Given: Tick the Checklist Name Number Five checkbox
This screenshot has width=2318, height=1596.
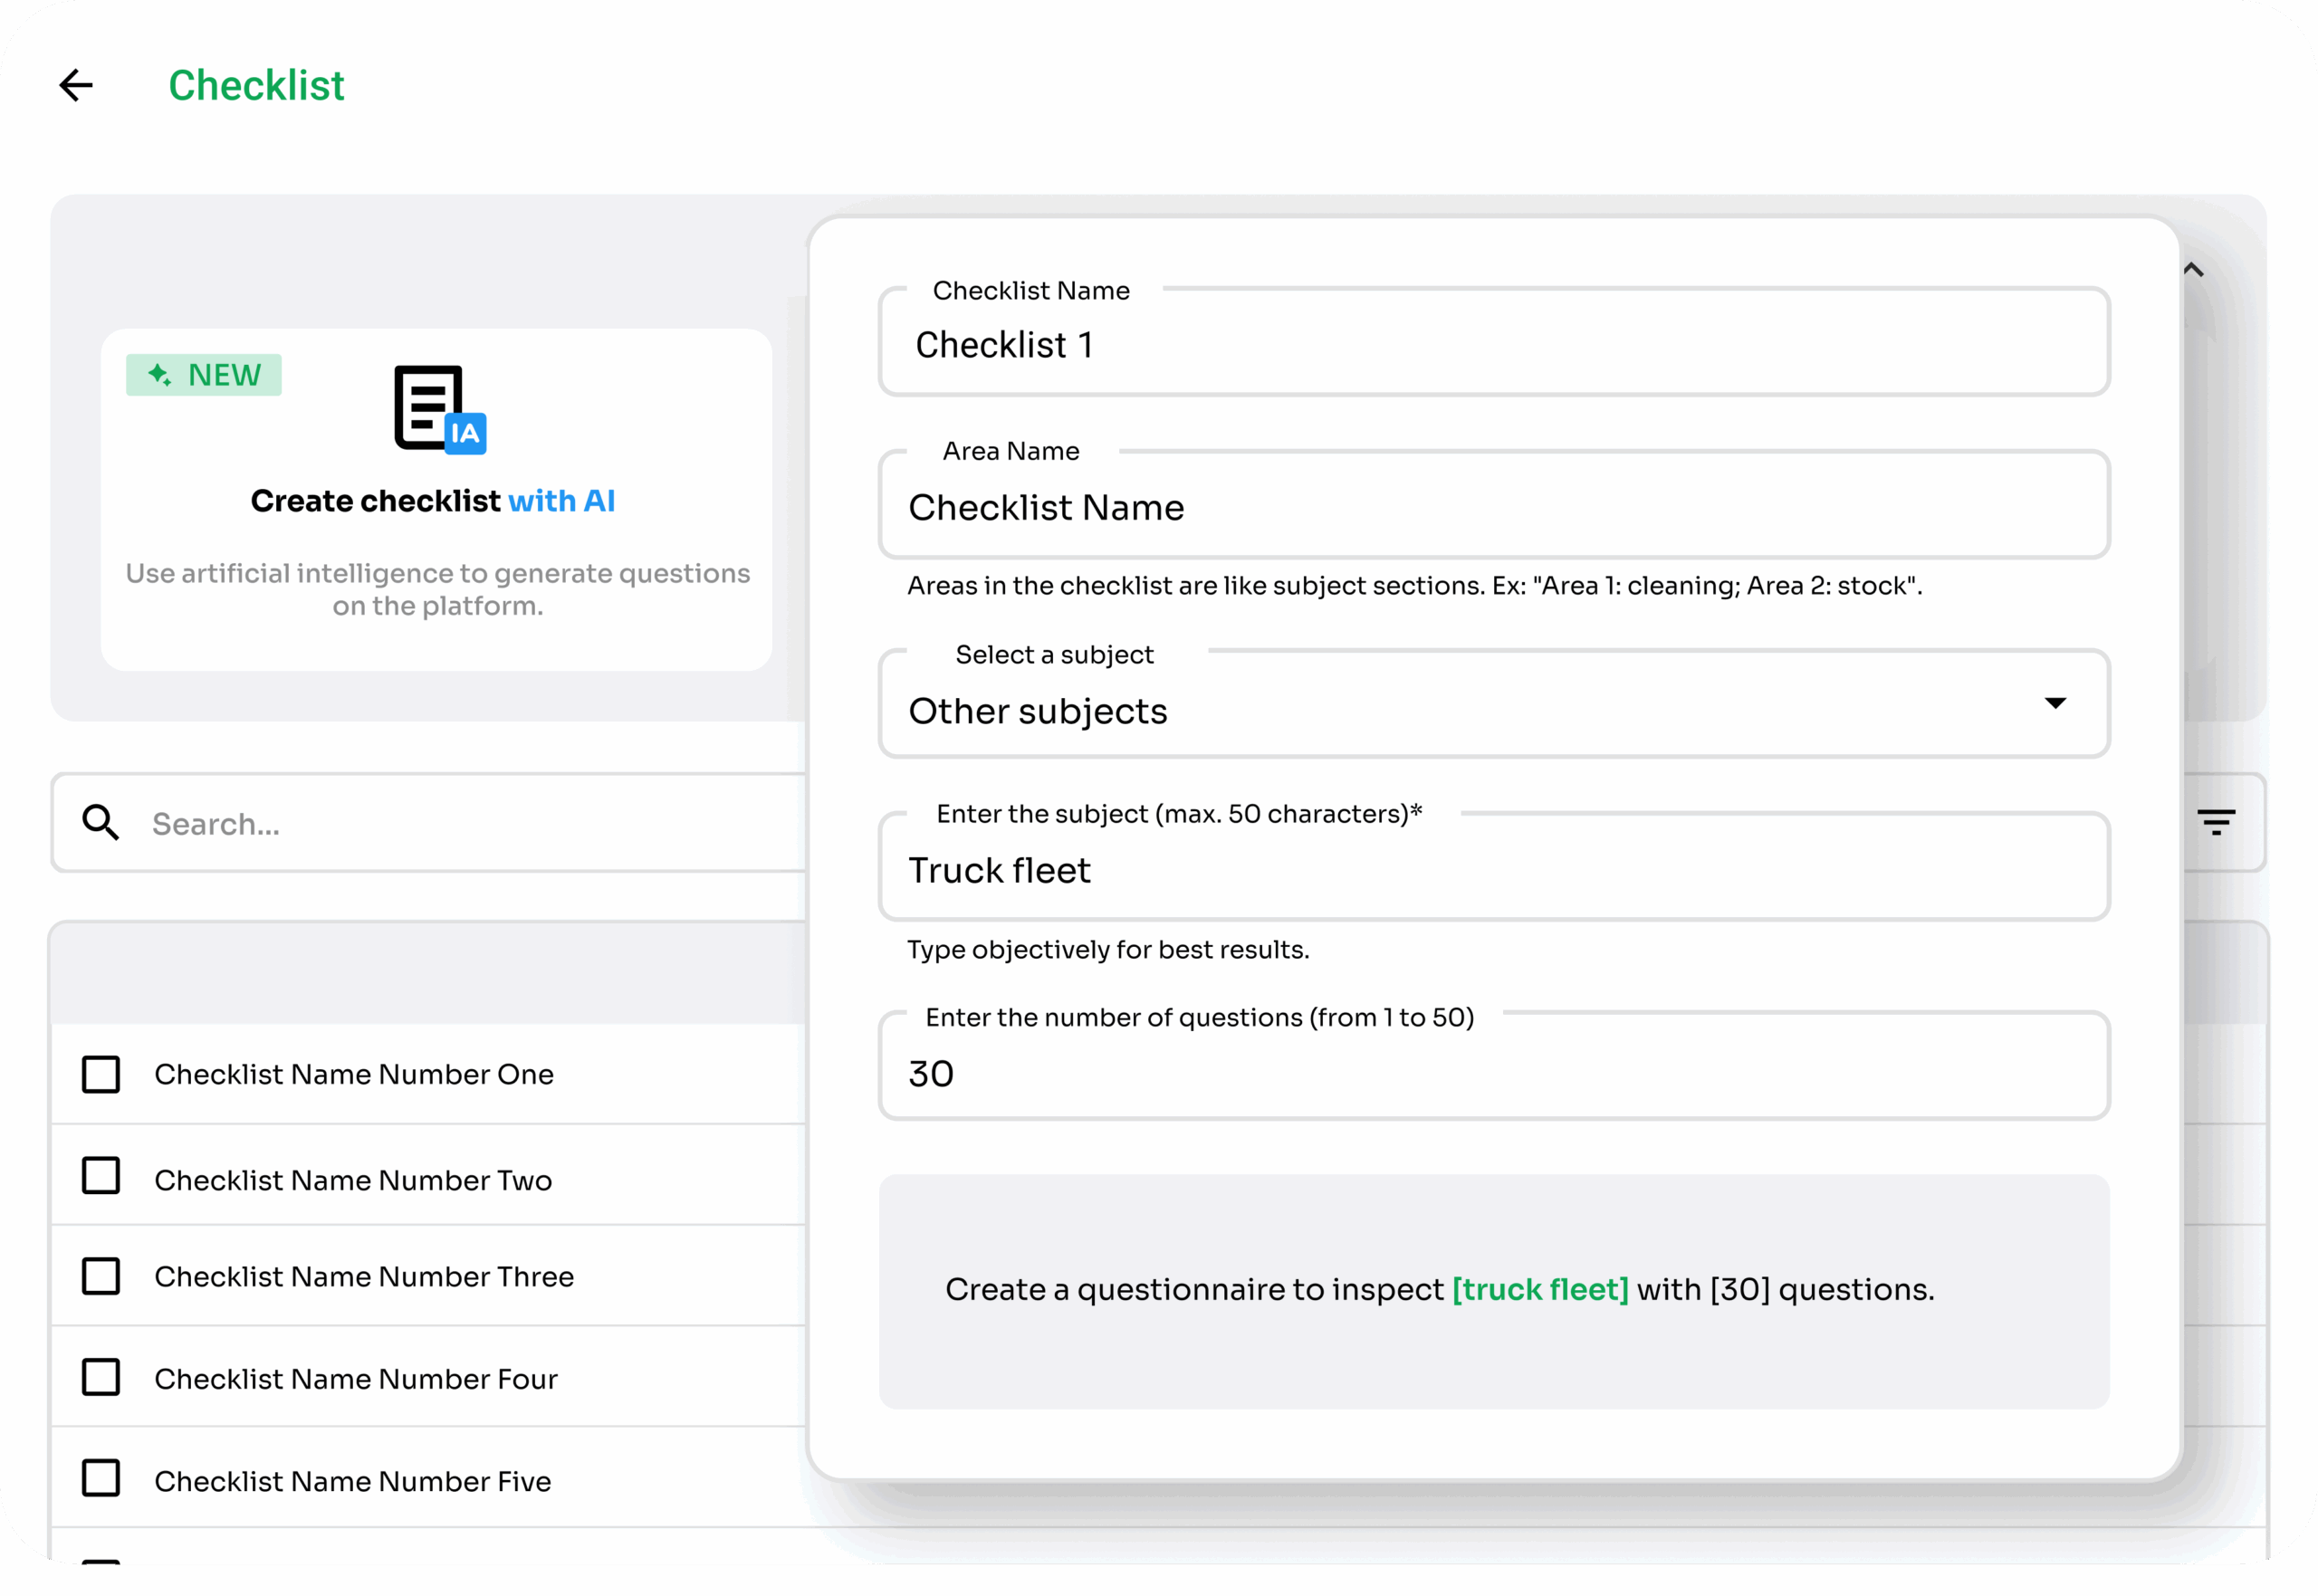Looking at the screenshot, I should (x=101, y=1479).
